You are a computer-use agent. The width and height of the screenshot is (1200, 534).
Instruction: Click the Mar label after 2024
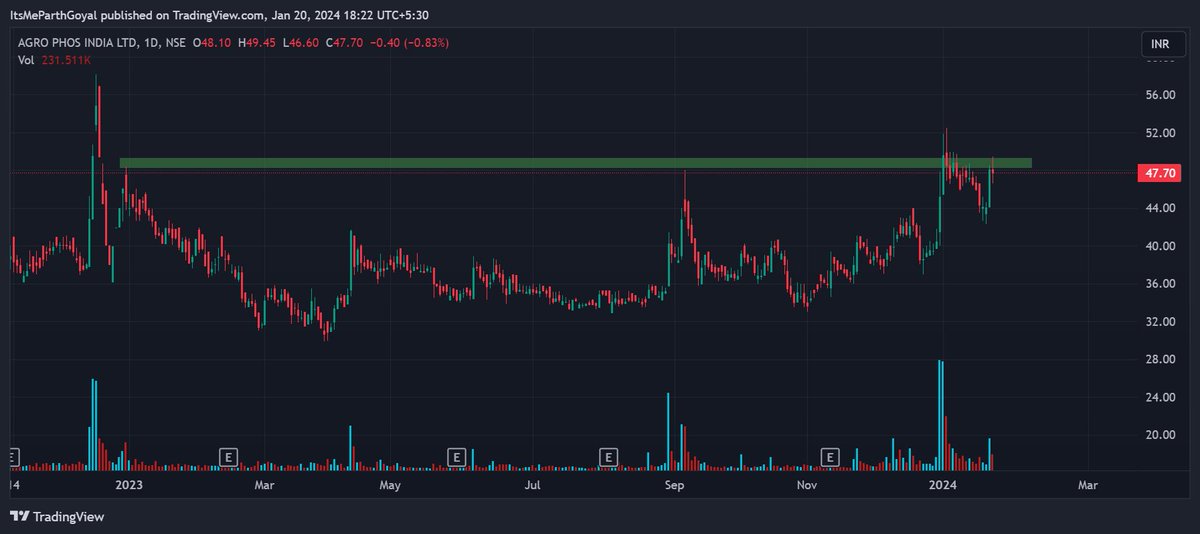click(x=1087, y=485)
